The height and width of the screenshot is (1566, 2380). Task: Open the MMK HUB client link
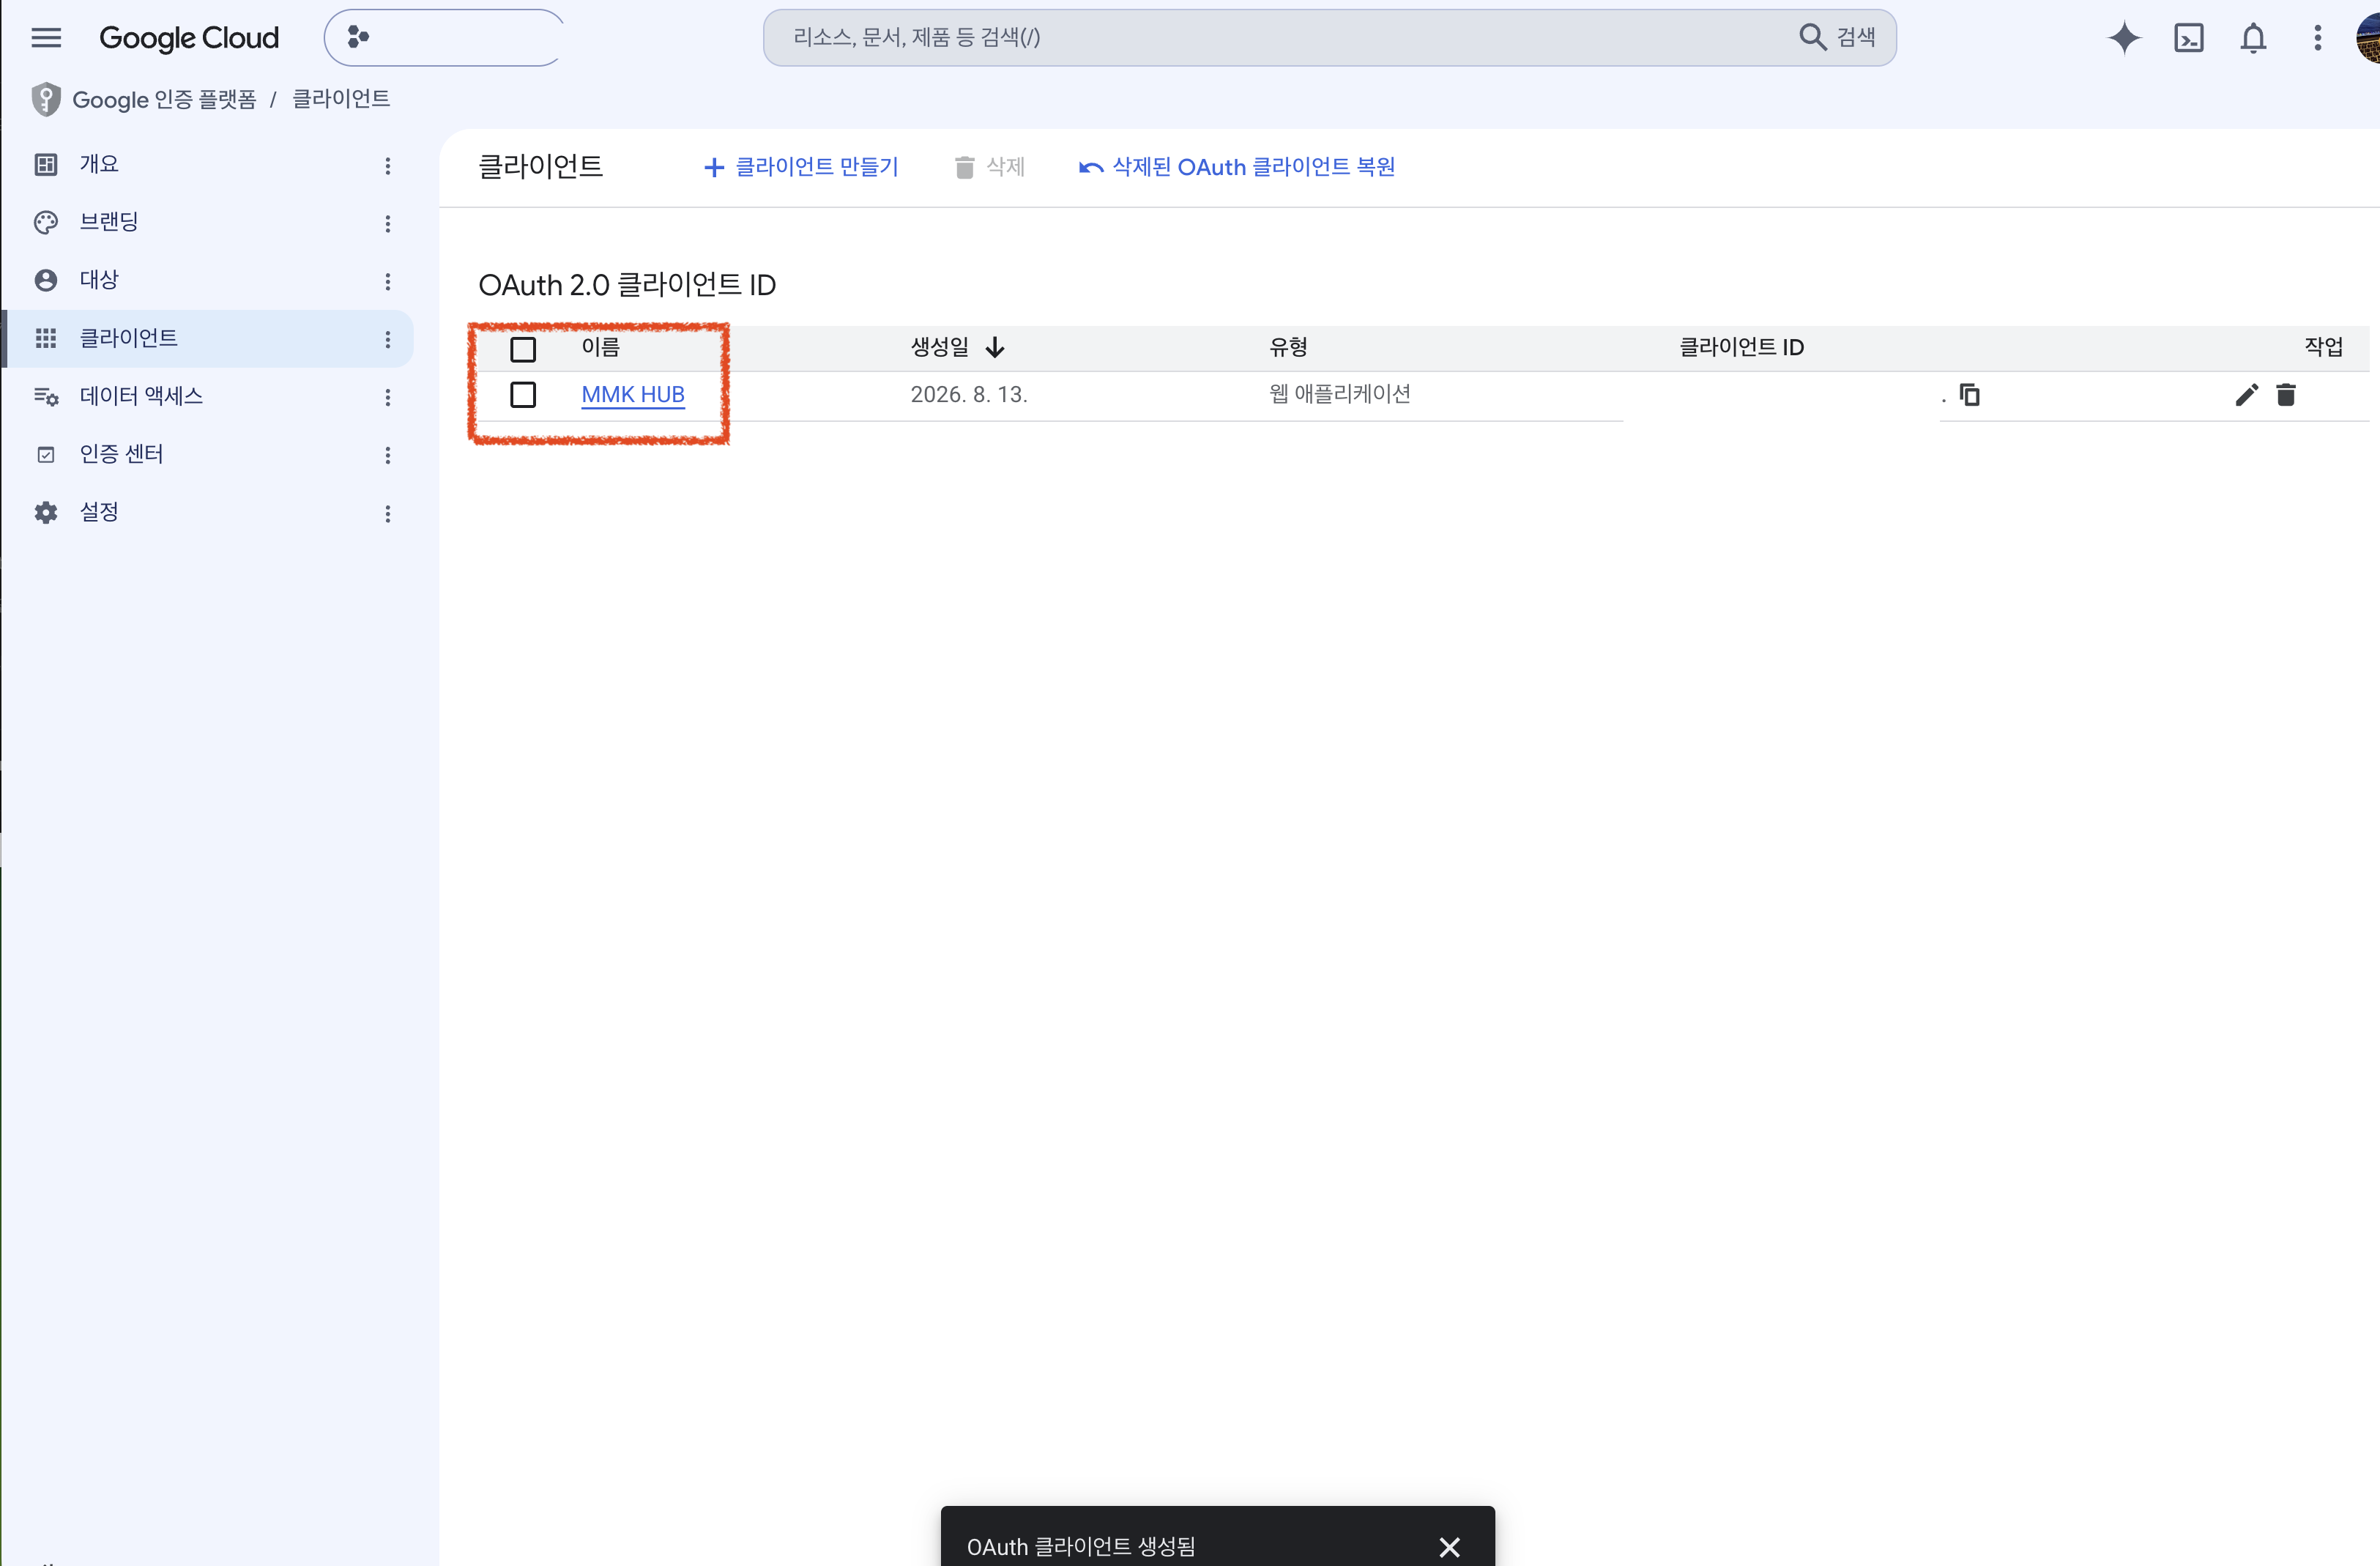(633, 395)
